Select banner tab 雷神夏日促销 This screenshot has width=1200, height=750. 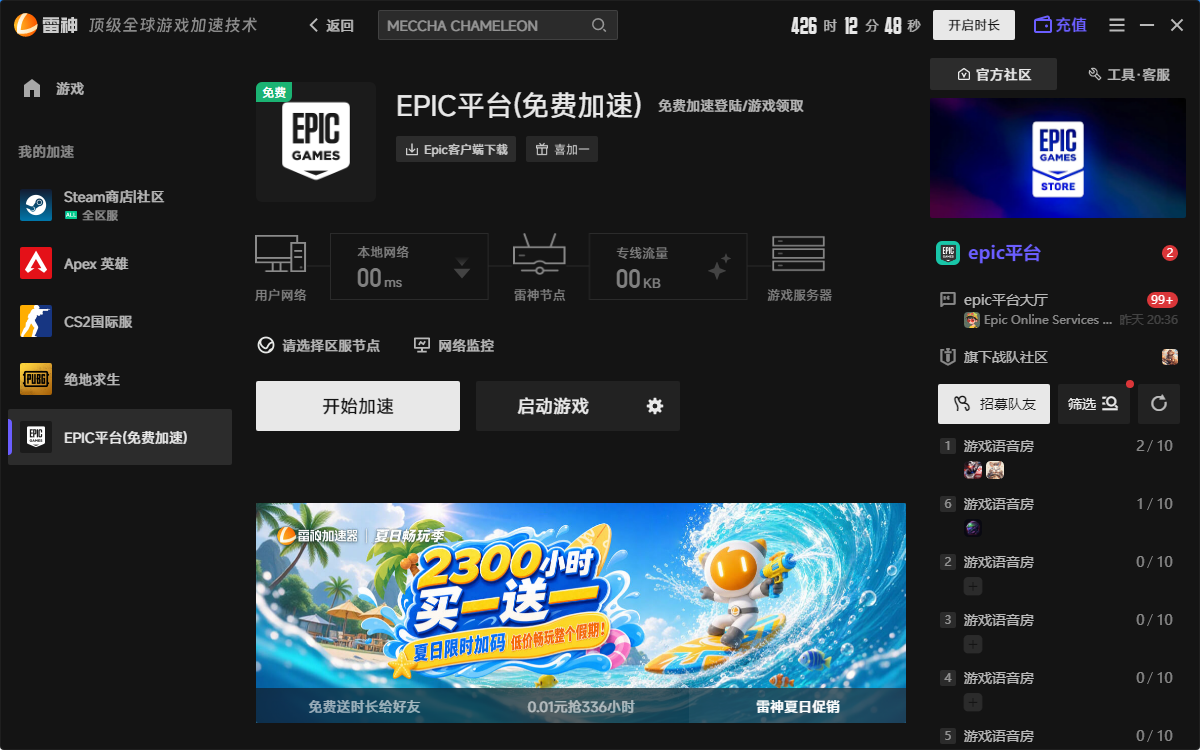point(798,706)
